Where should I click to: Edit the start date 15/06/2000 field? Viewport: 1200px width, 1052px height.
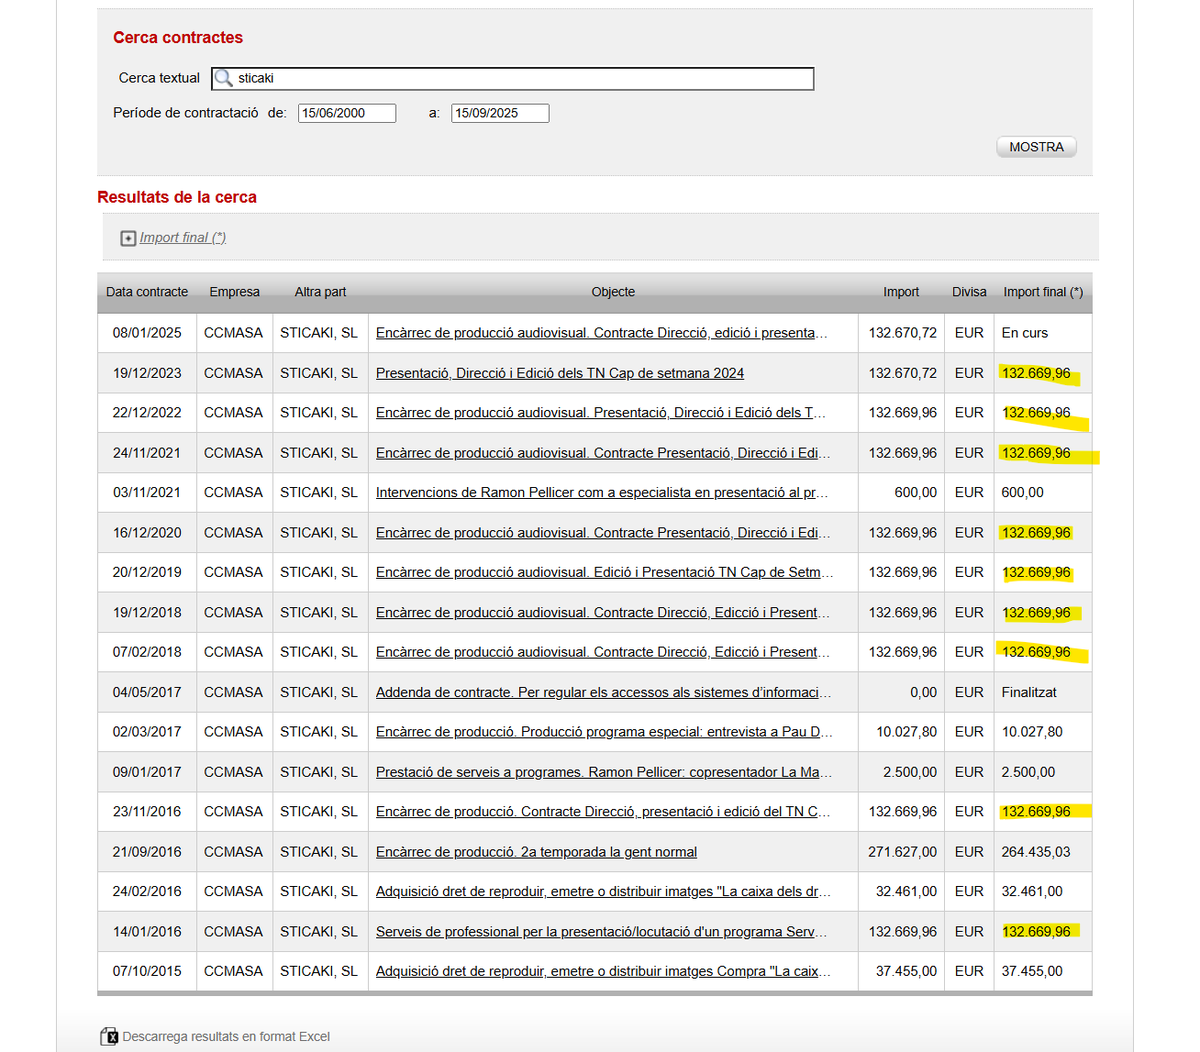tap(347, 113)
